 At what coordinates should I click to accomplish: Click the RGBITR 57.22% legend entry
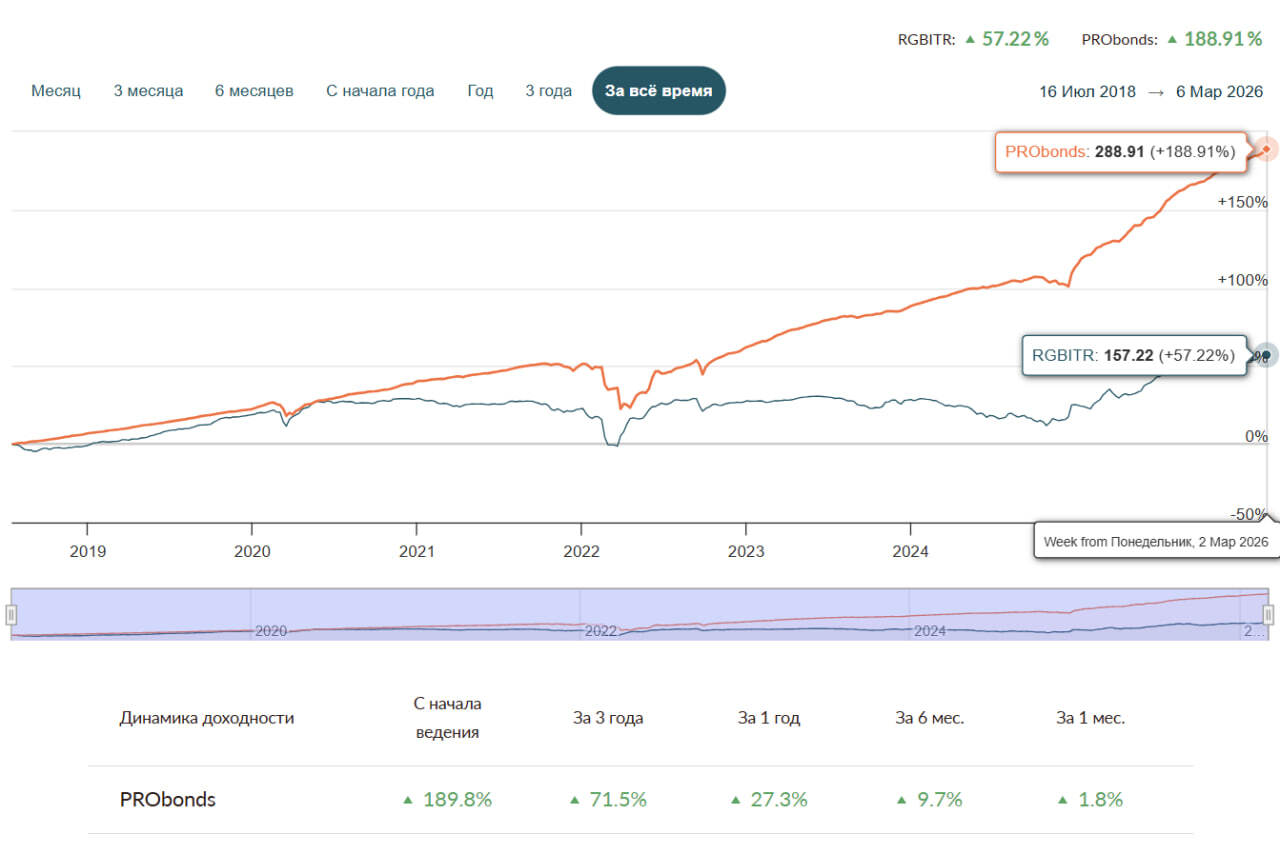[973, 40]
